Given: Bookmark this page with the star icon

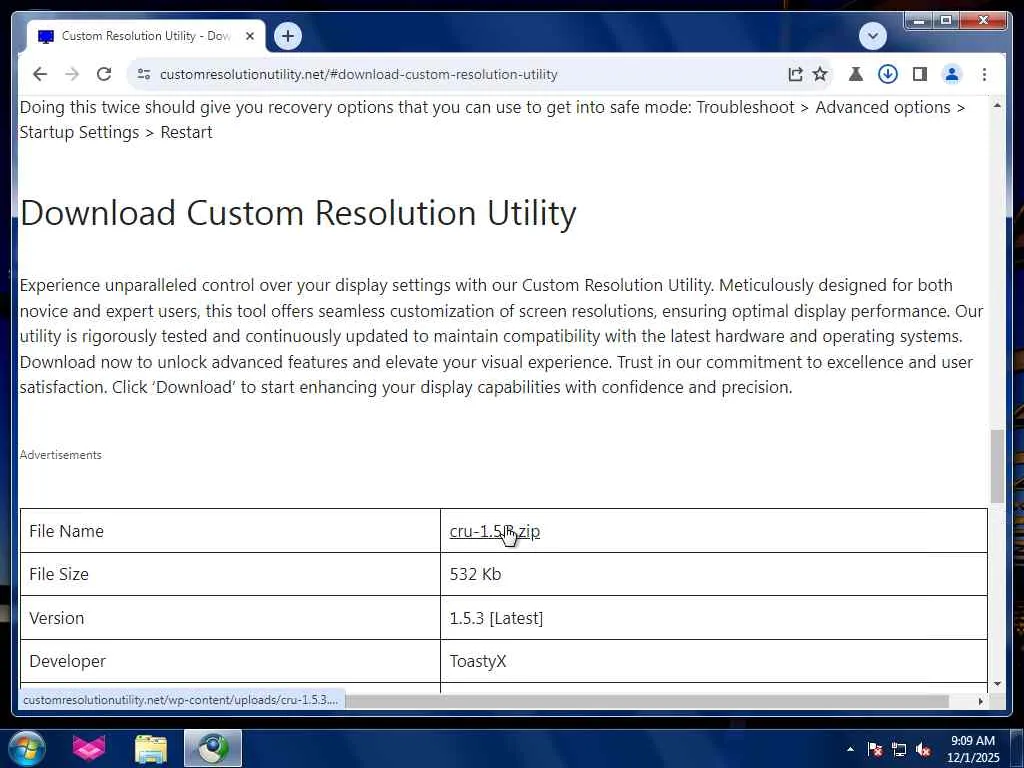Looking at the screenshot, I should click(820, 74).
